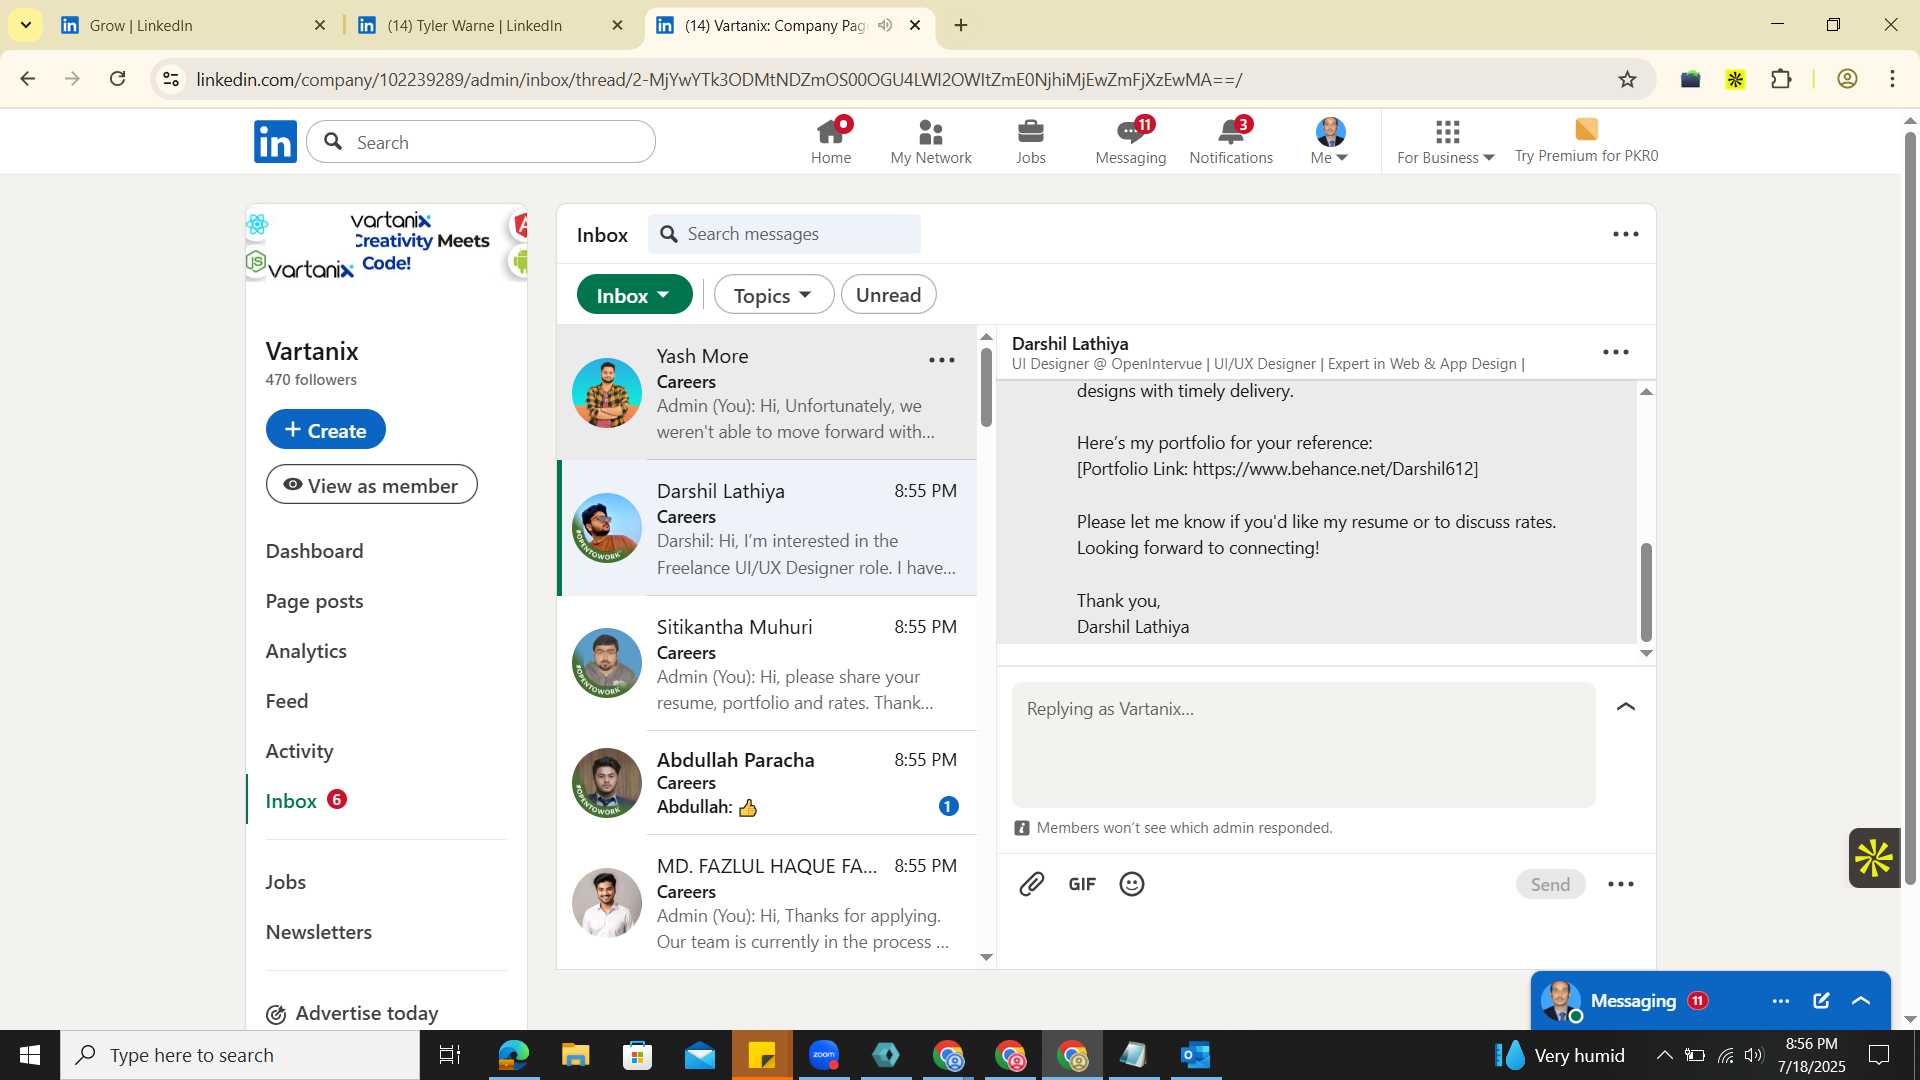Screen dimensions: 1920x1080
Task: Click the Search messages field
Action: 784,234
